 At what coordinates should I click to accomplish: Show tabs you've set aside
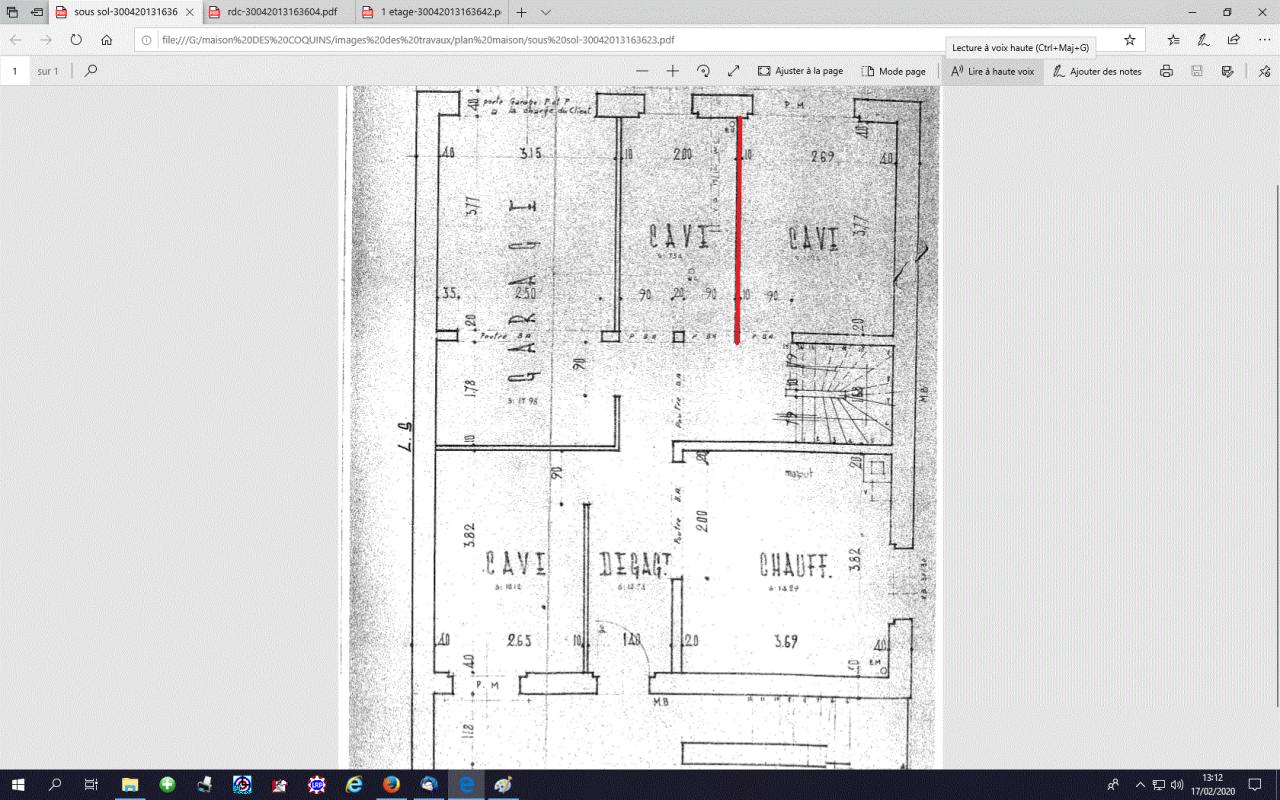click(x=13, y=12)
